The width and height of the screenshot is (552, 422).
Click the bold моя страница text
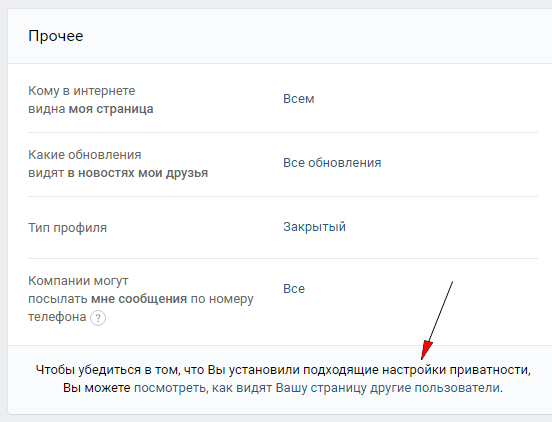point(111,109)
